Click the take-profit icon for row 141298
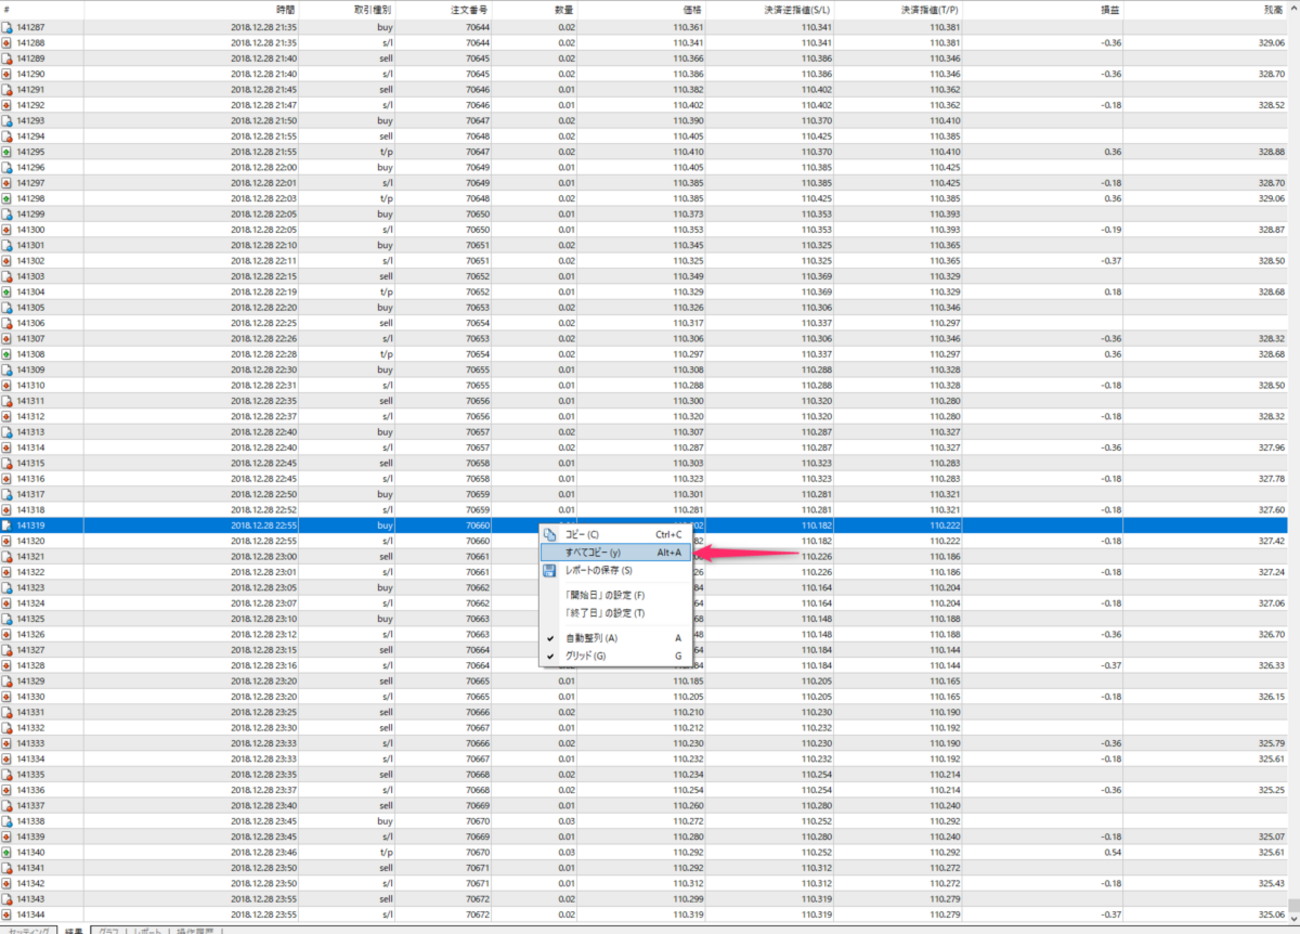Viewport: 1300px width, 934px height. coord(7,199)
